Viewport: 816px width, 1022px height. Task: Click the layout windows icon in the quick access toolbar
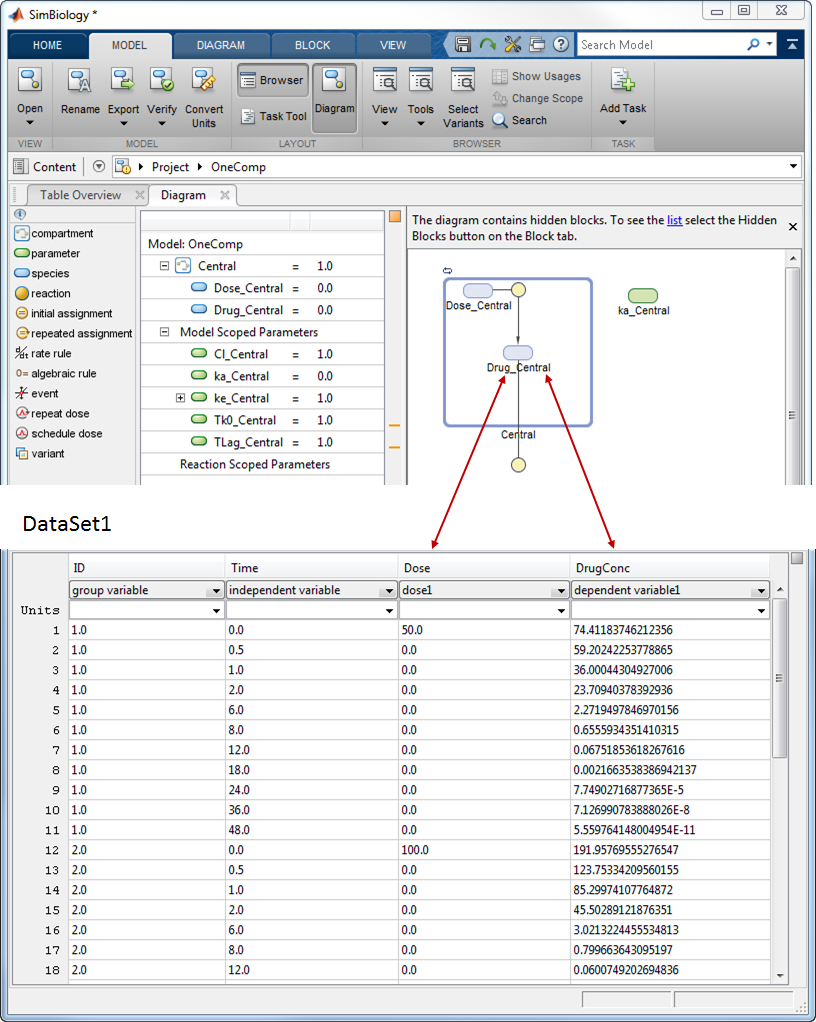[x=537, y=44]
